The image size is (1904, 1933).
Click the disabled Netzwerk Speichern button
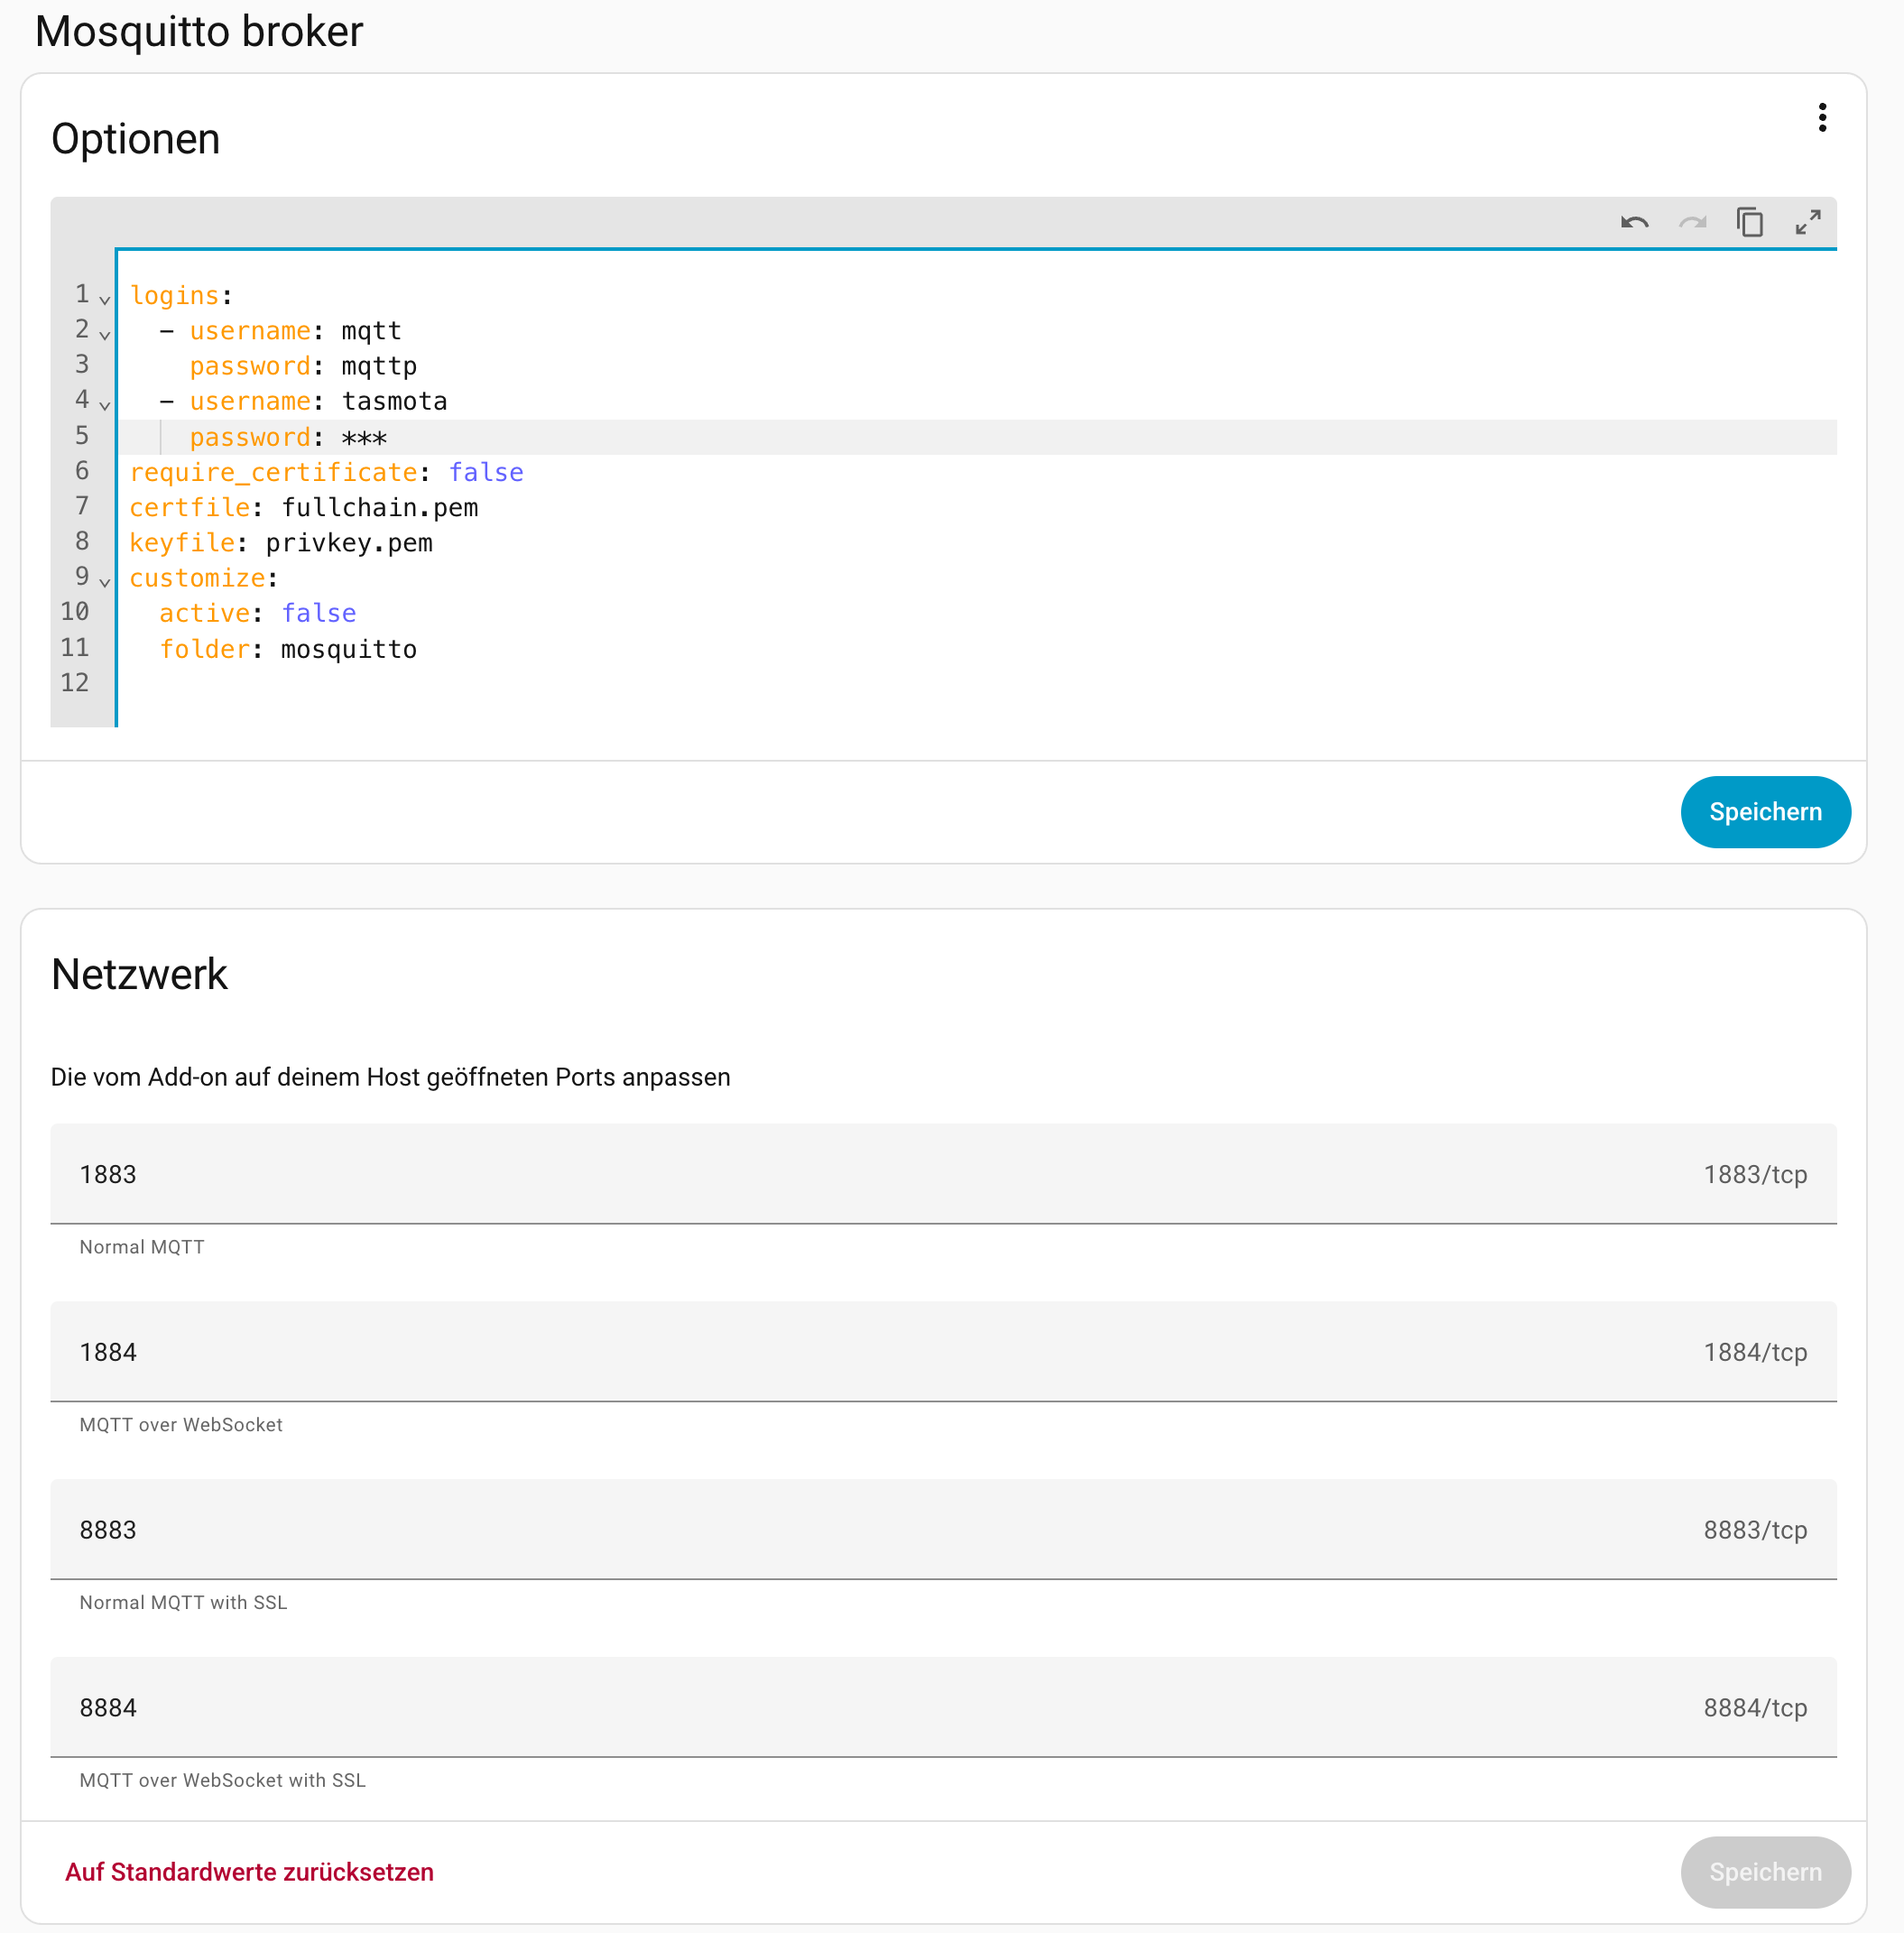click(x=1764, y=1871)
